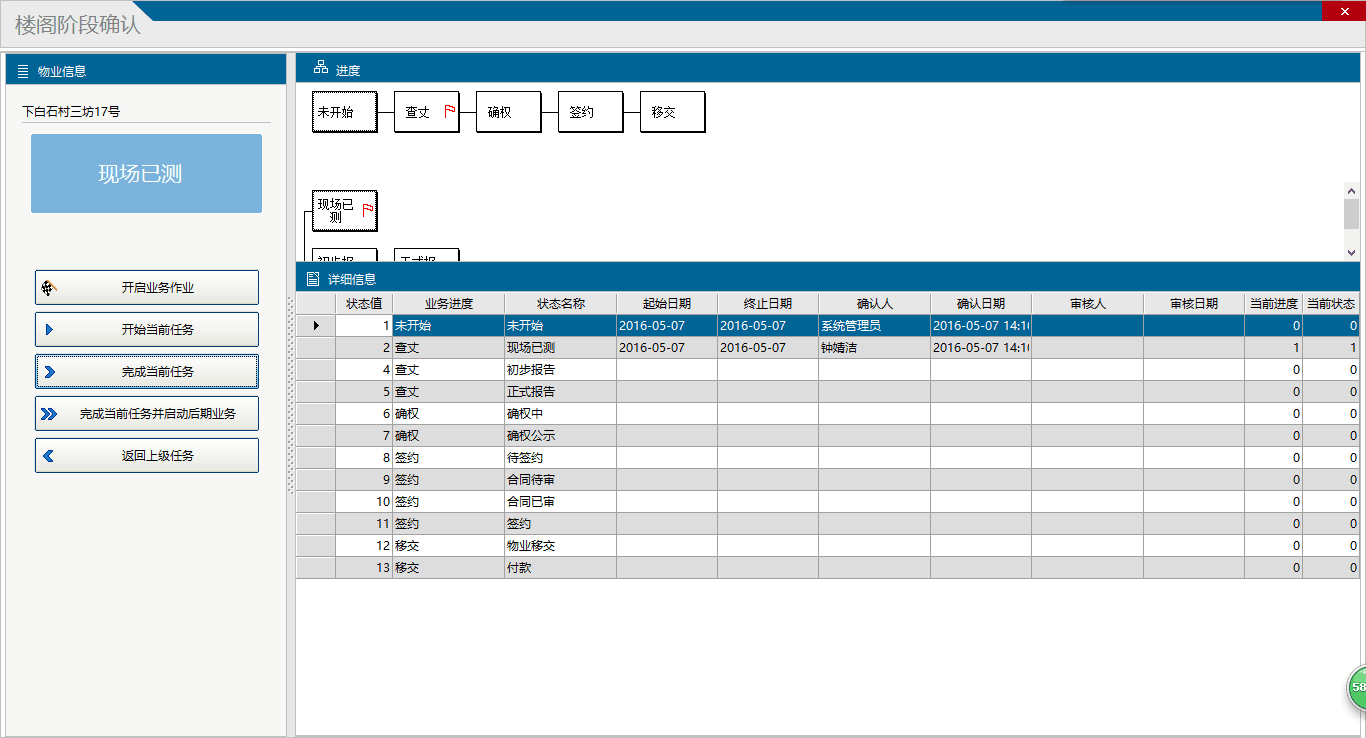Click the 开始当前任务 play arrow icon
The height and width of the screenshot is (738, 1366).
(49, 330)
